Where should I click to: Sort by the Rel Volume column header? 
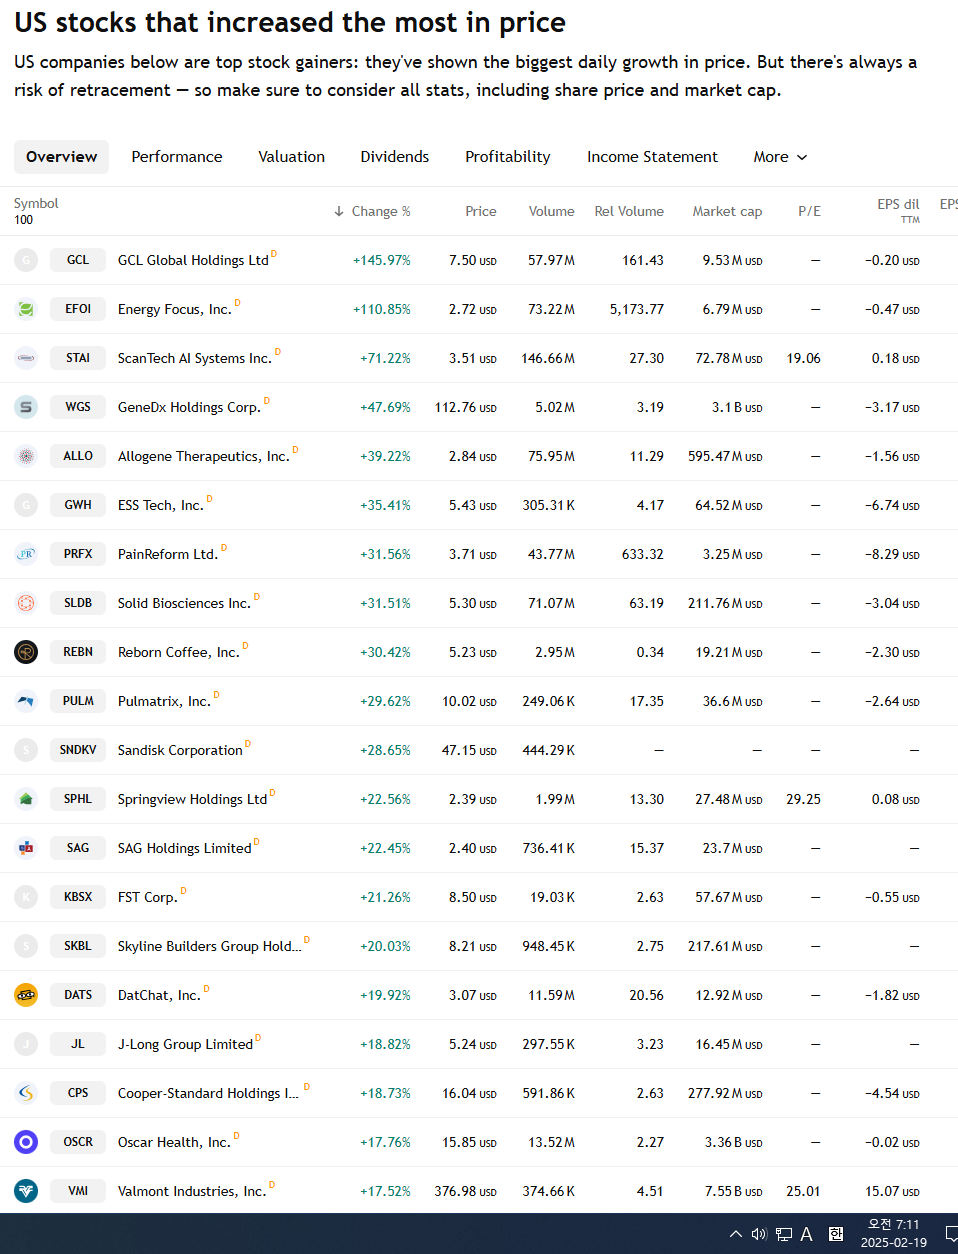[x=629, y=211]
